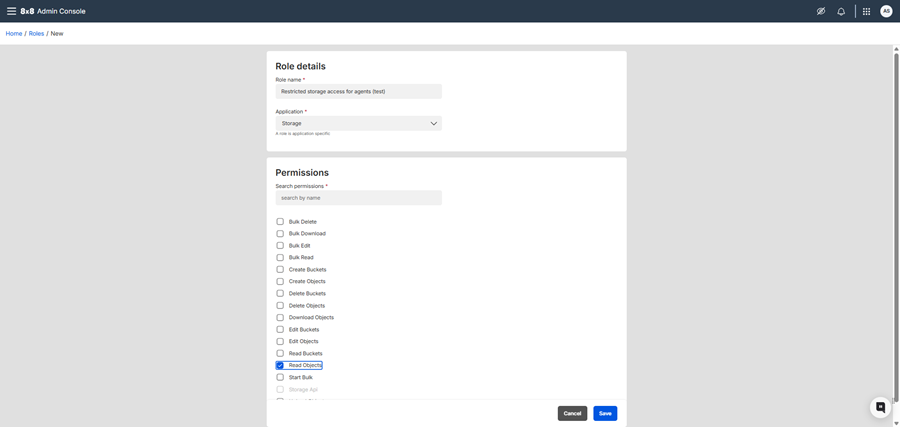Expand the Application dropdown
The image size is (900, 427).
click(358, 124)
